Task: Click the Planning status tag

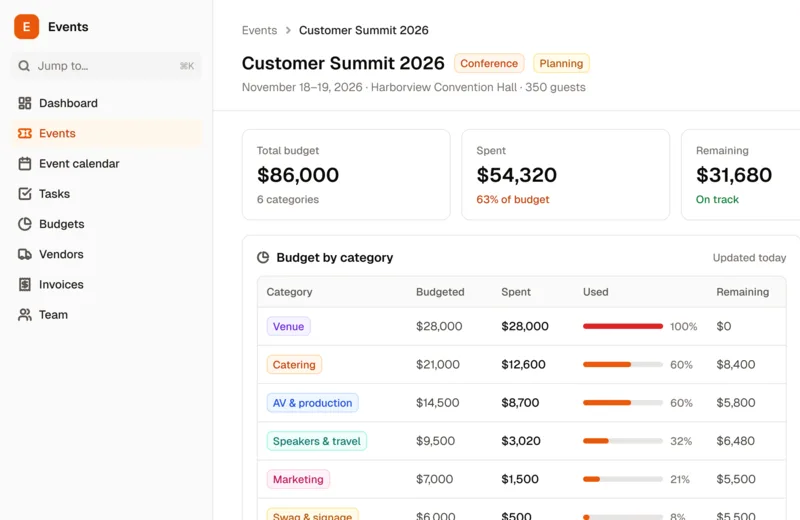Action: pos(561,63)
